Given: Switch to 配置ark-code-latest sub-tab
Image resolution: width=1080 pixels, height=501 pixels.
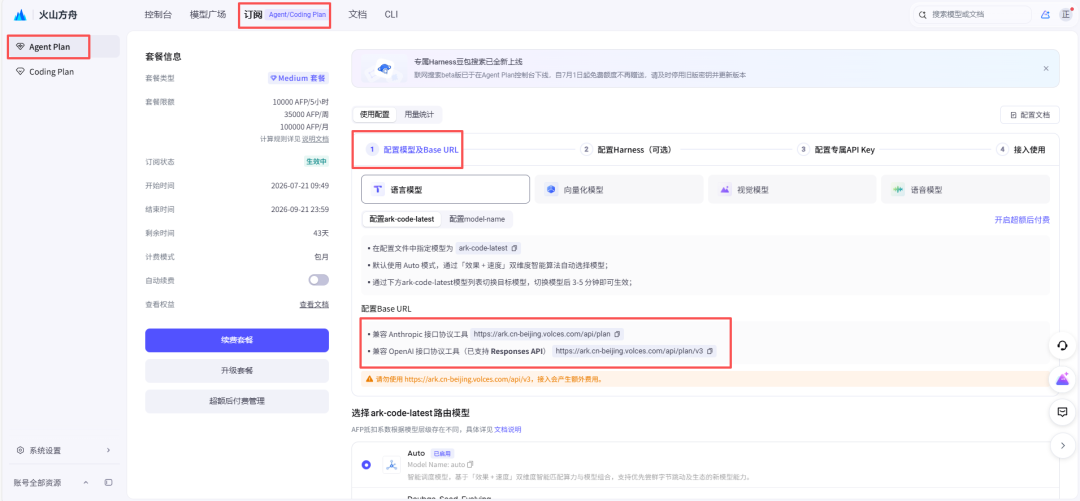Looking at the screenshot, I should pyautogui.click(x=402, y=219).
